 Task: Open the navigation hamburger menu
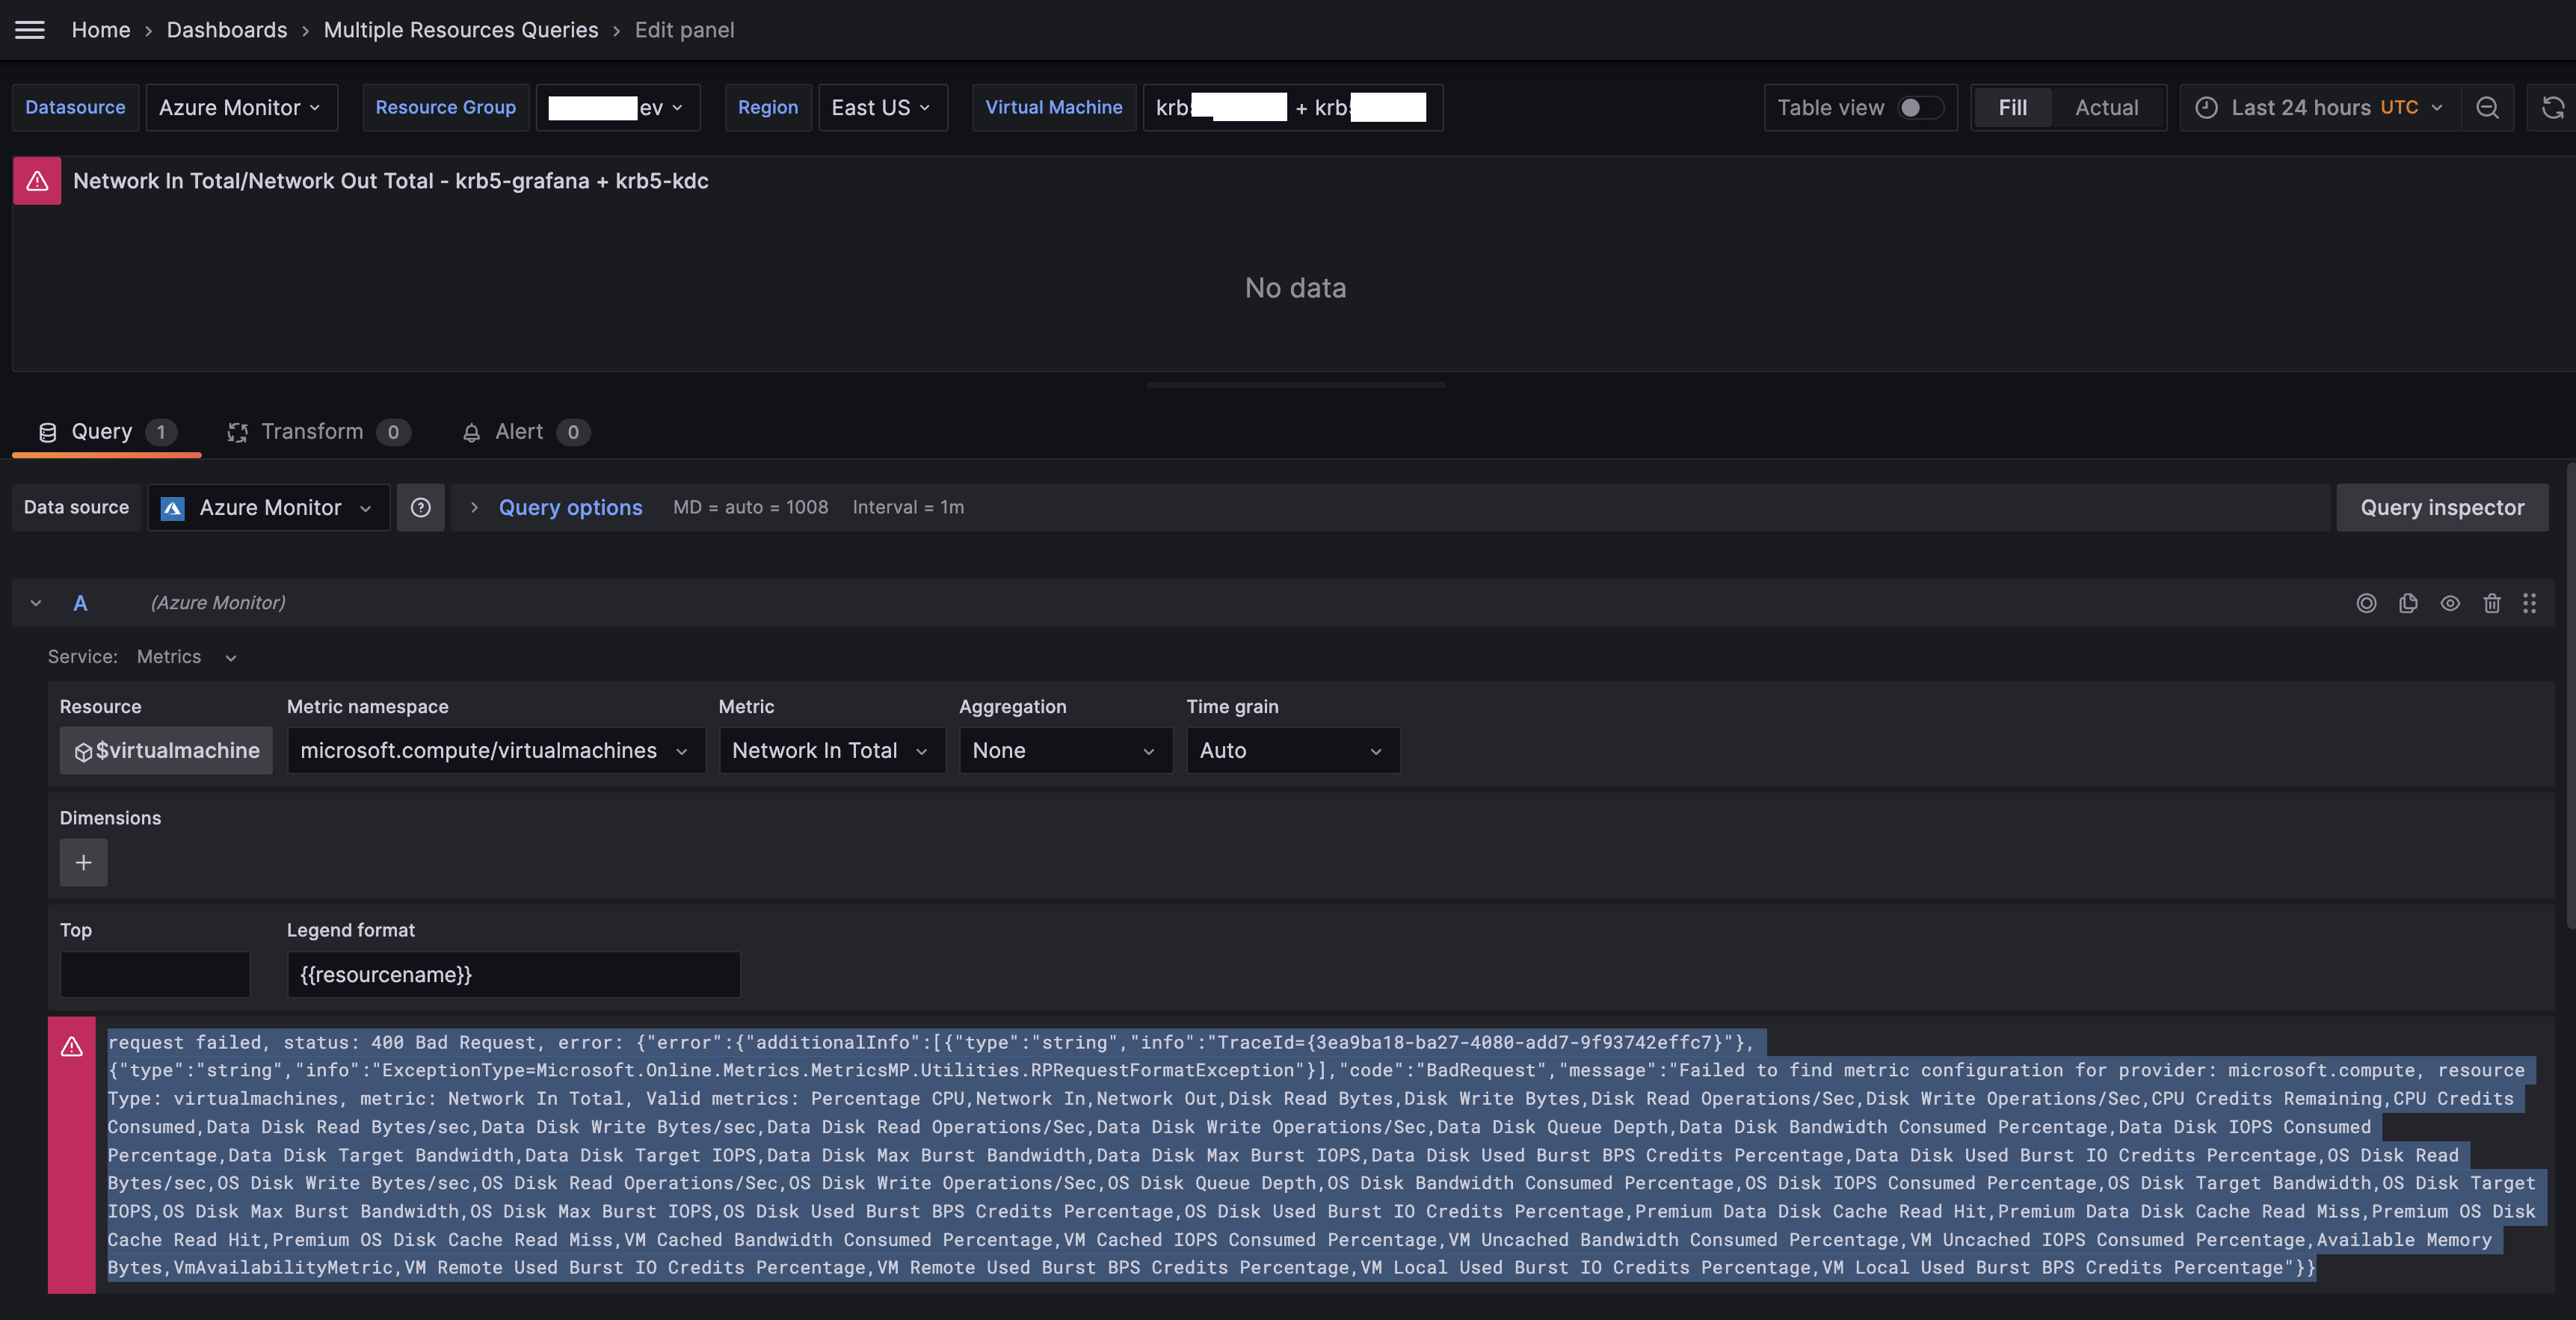[x=29, y=29]
